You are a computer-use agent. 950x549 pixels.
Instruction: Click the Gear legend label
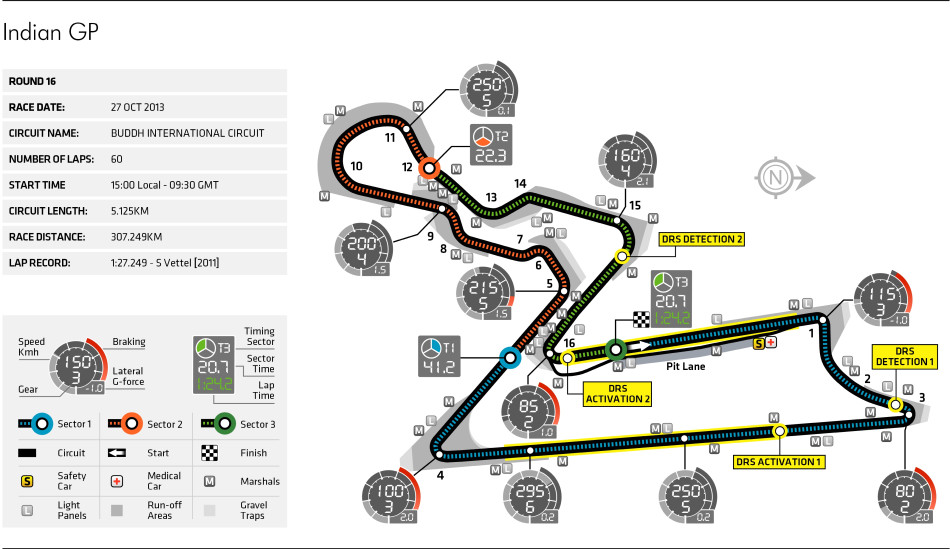pyautogui.click(x=28, y=390)
